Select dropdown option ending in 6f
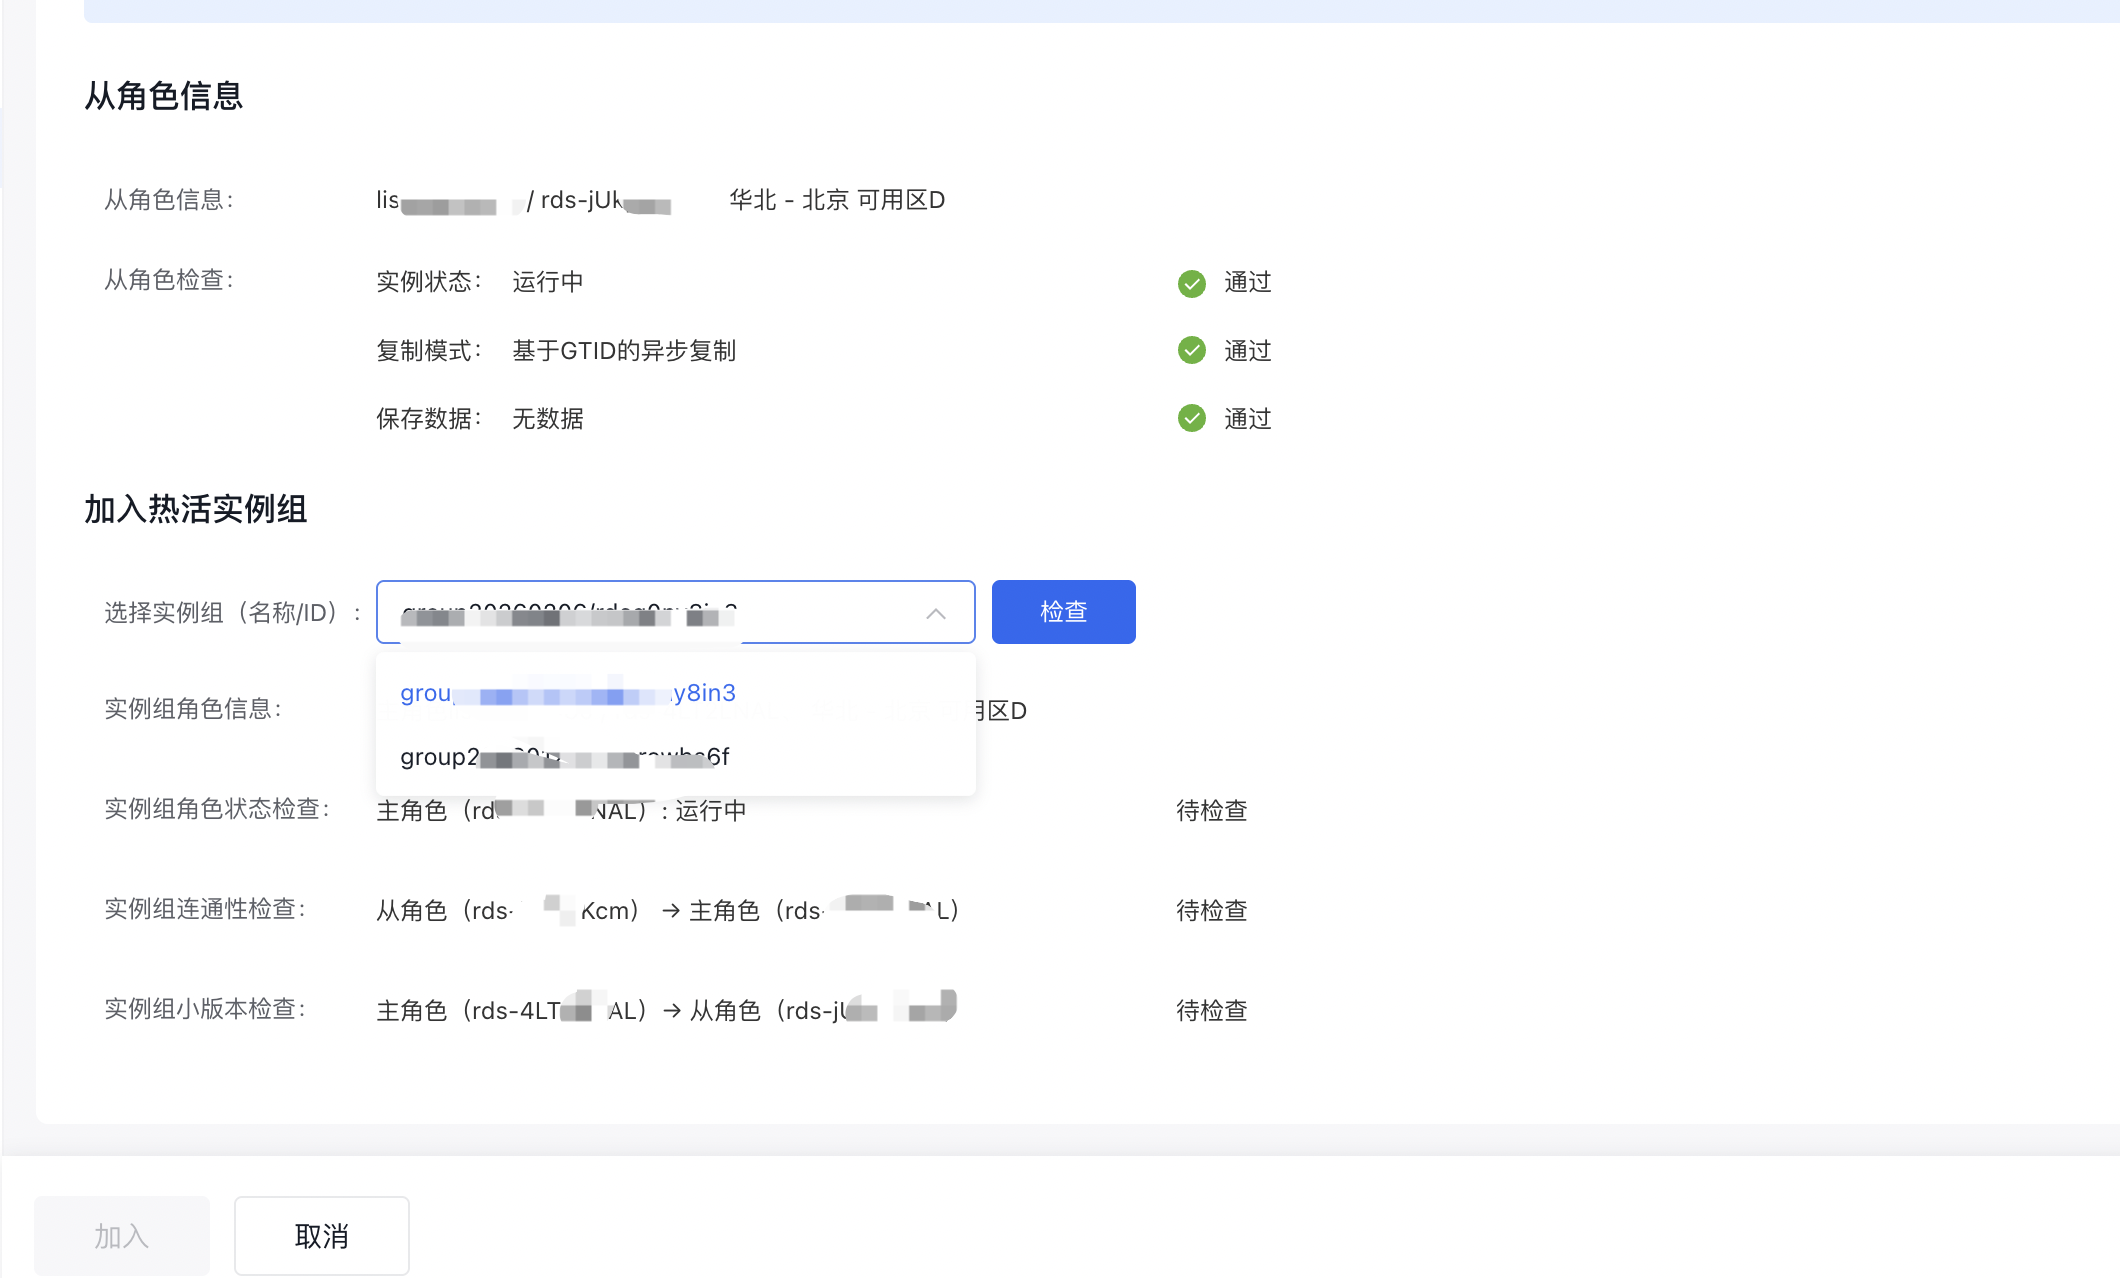2120x1278 pixels. point(565,757)
